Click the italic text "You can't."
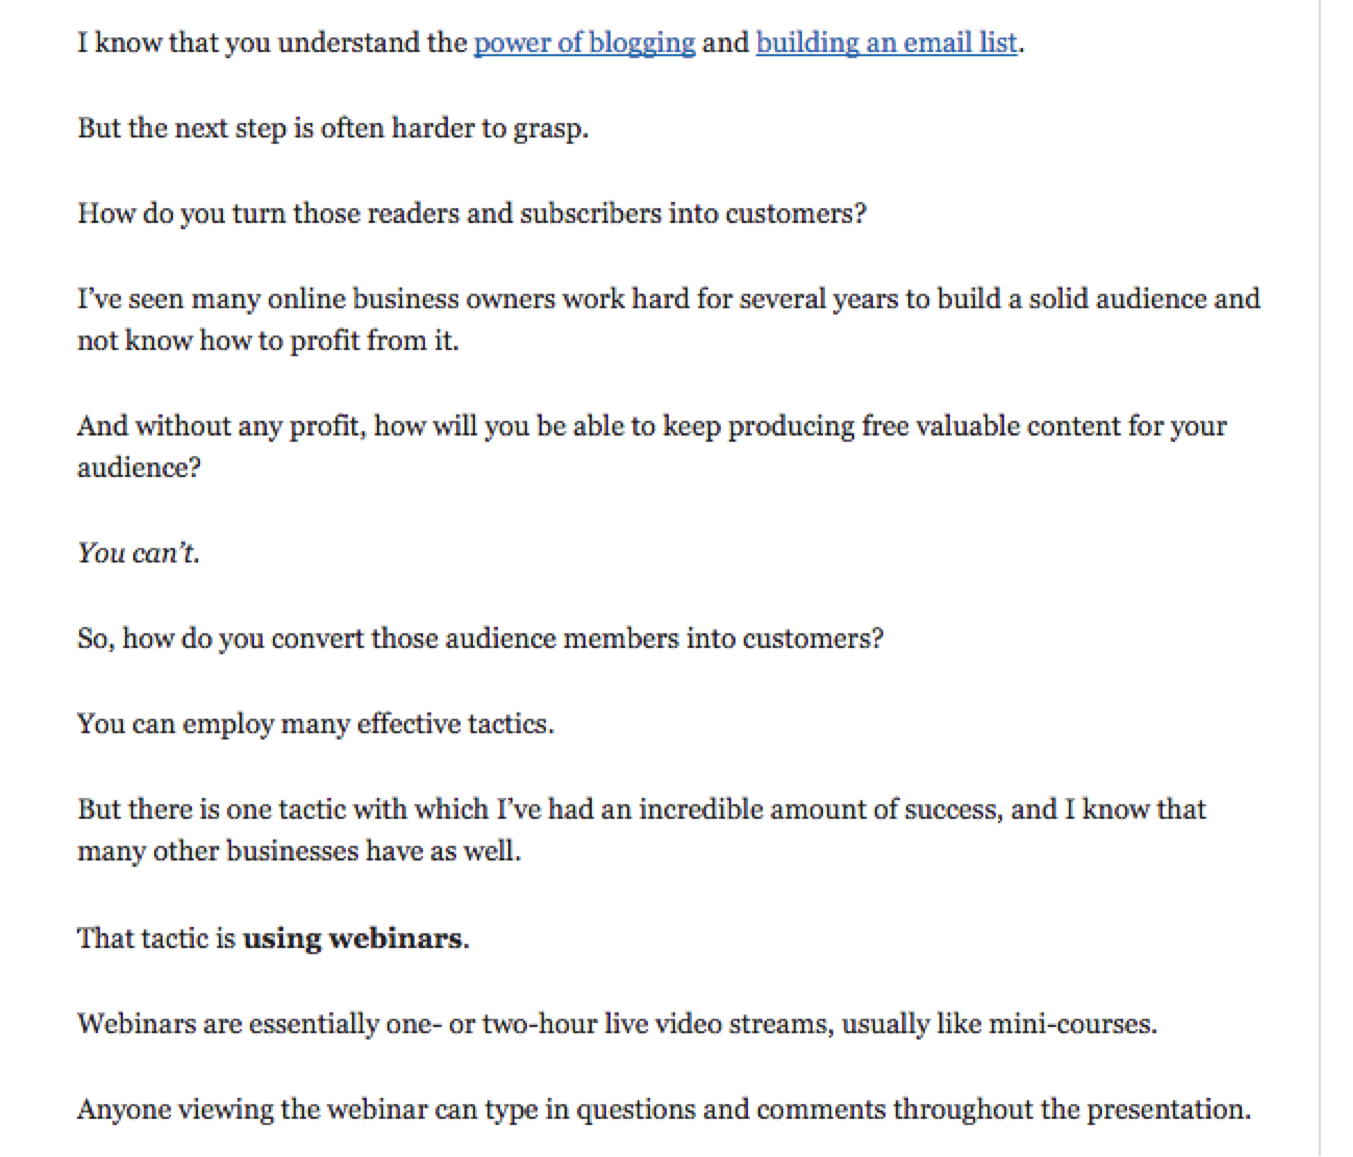 coord(139,553)
